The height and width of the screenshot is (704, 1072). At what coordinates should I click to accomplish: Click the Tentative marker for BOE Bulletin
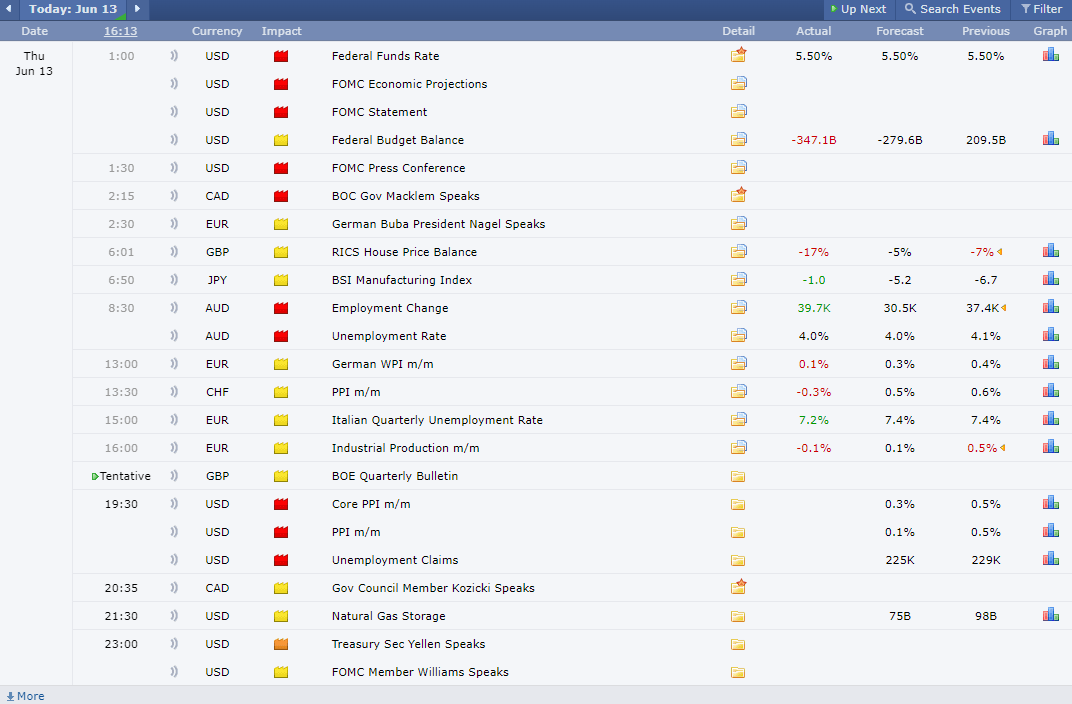95,476
